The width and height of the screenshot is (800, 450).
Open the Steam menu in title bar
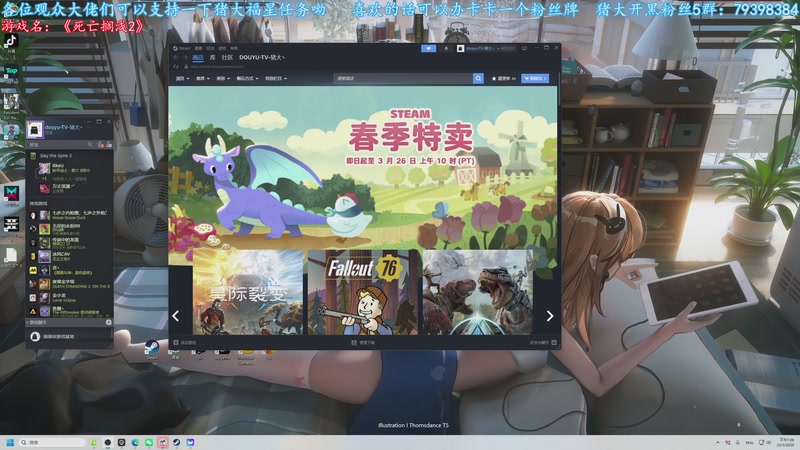(182, 48)
